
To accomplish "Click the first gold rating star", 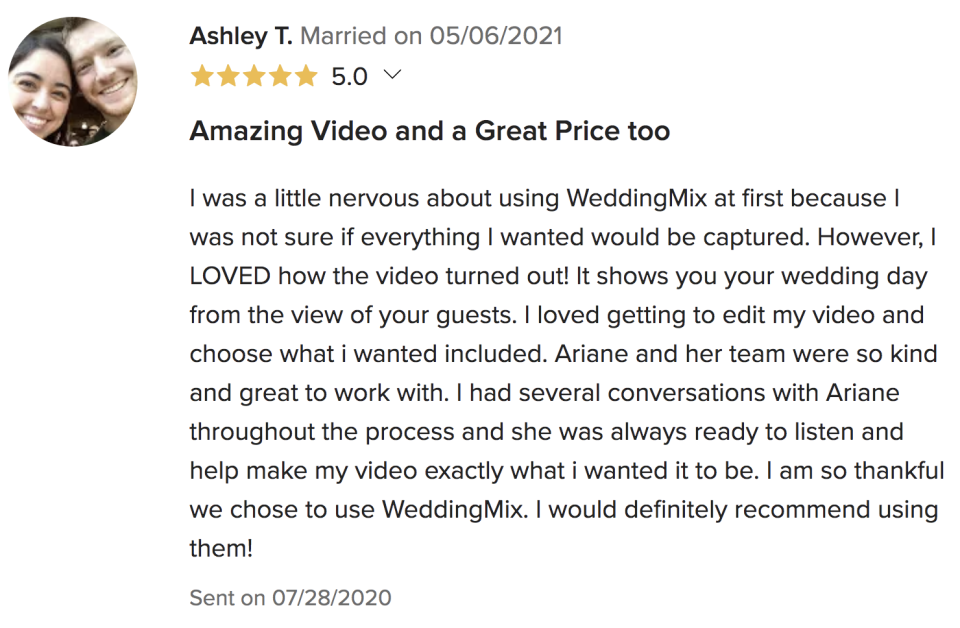I will point(202,76).
